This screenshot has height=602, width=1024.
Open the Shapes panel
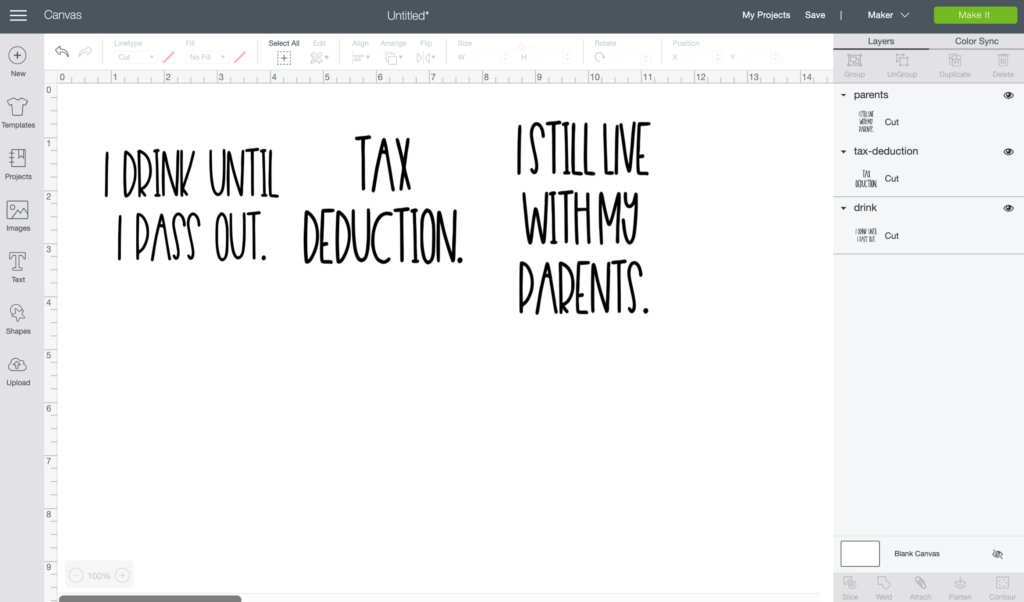[x=18, y=319]
